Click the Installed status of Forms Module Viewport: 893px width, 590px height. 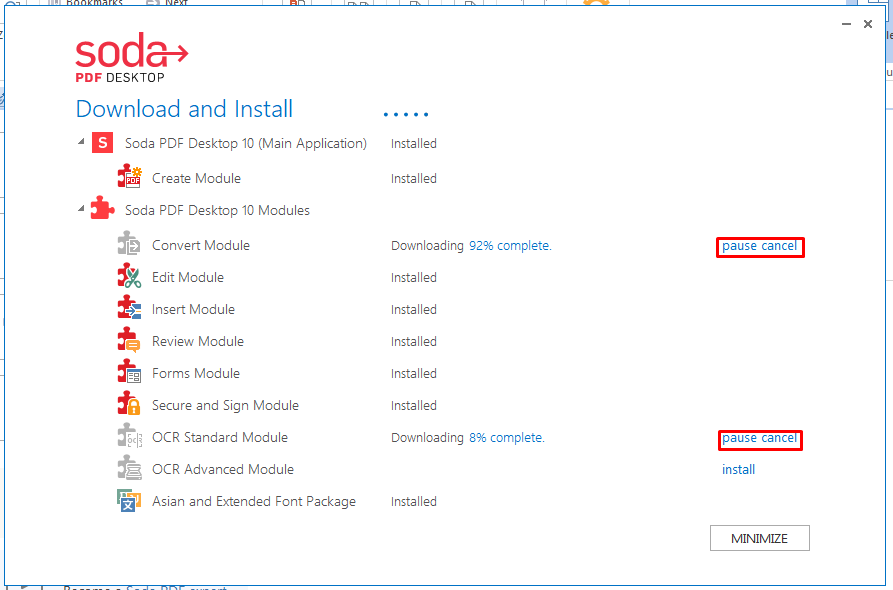(414, 374)
